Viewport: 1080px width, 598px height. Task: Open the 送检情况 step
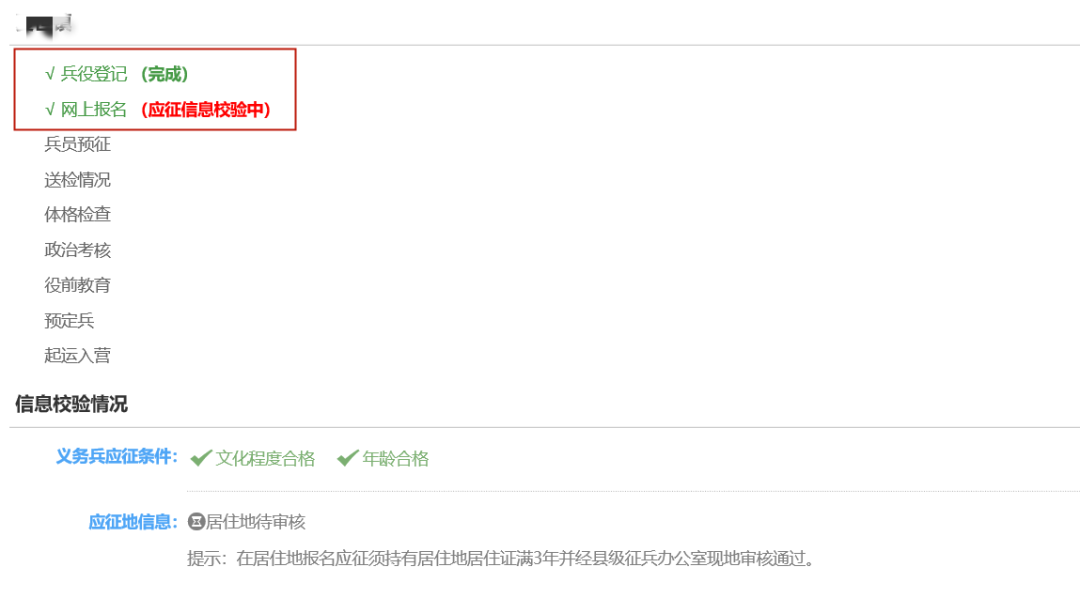coord(77,180)
